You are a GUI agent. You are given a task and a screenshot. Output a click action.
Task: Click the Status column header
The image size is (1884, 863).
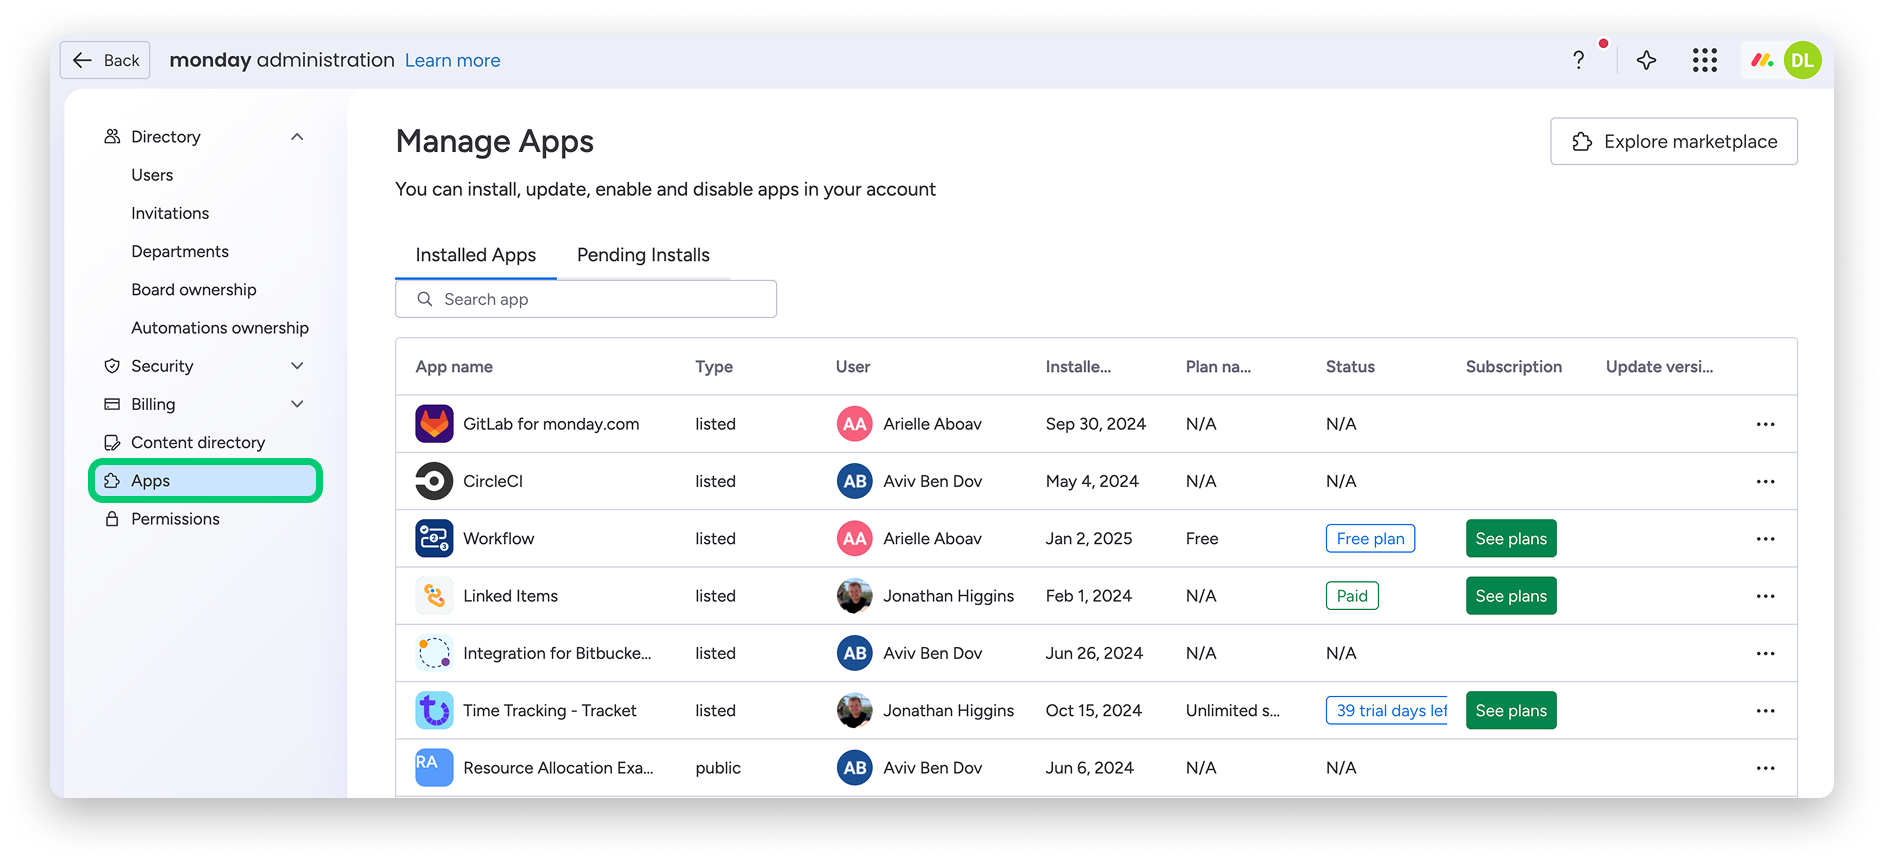coord(1350,367)
